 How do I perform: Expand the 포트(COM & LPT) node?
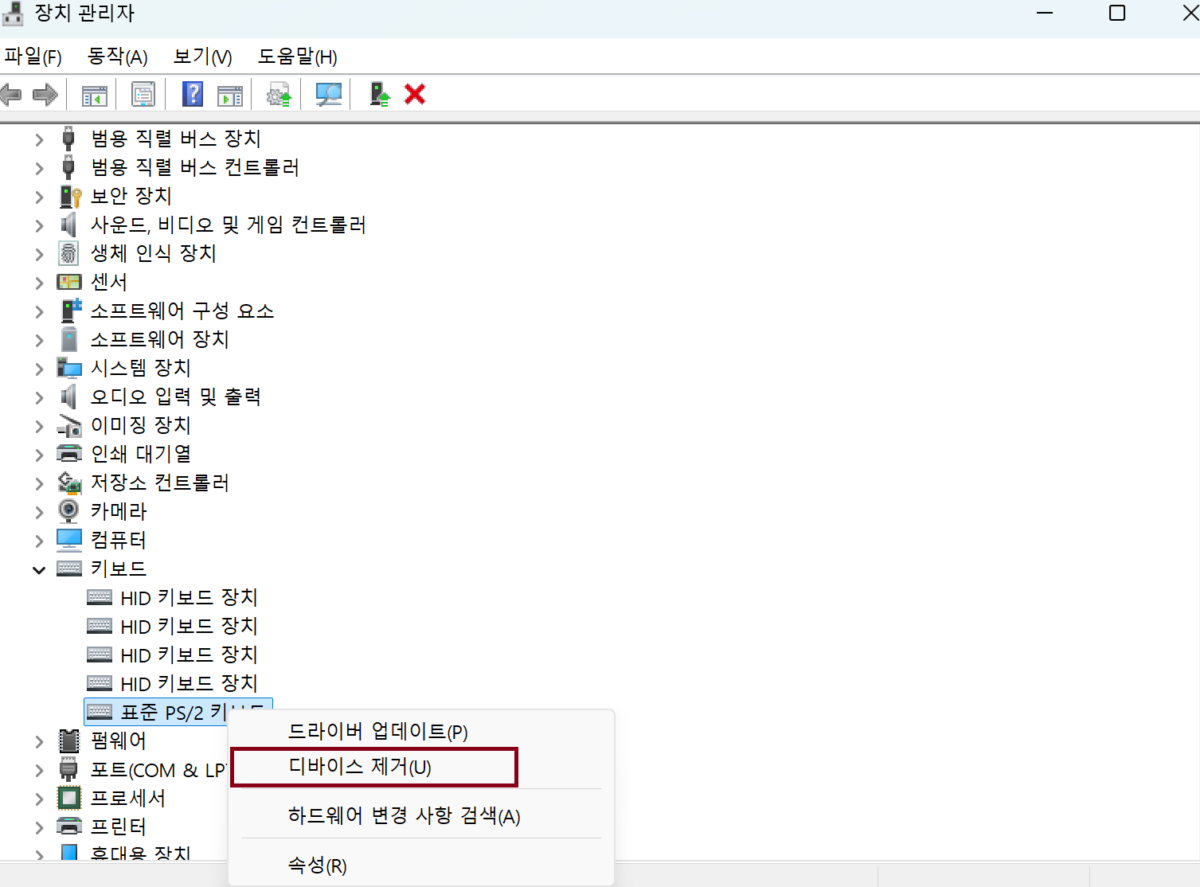39,770
